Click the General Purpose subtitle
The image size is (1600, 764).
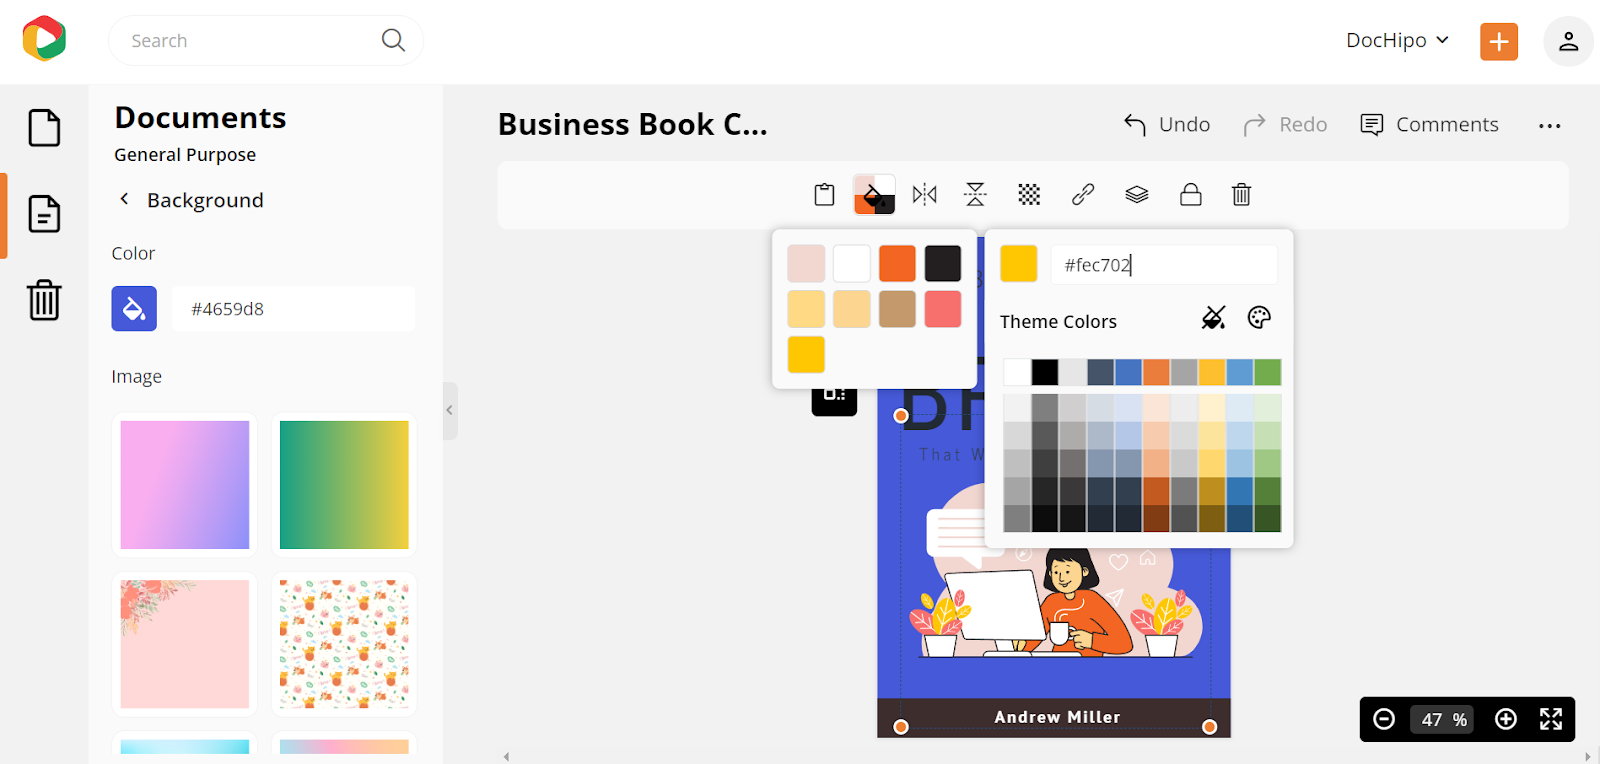(185, 155)
